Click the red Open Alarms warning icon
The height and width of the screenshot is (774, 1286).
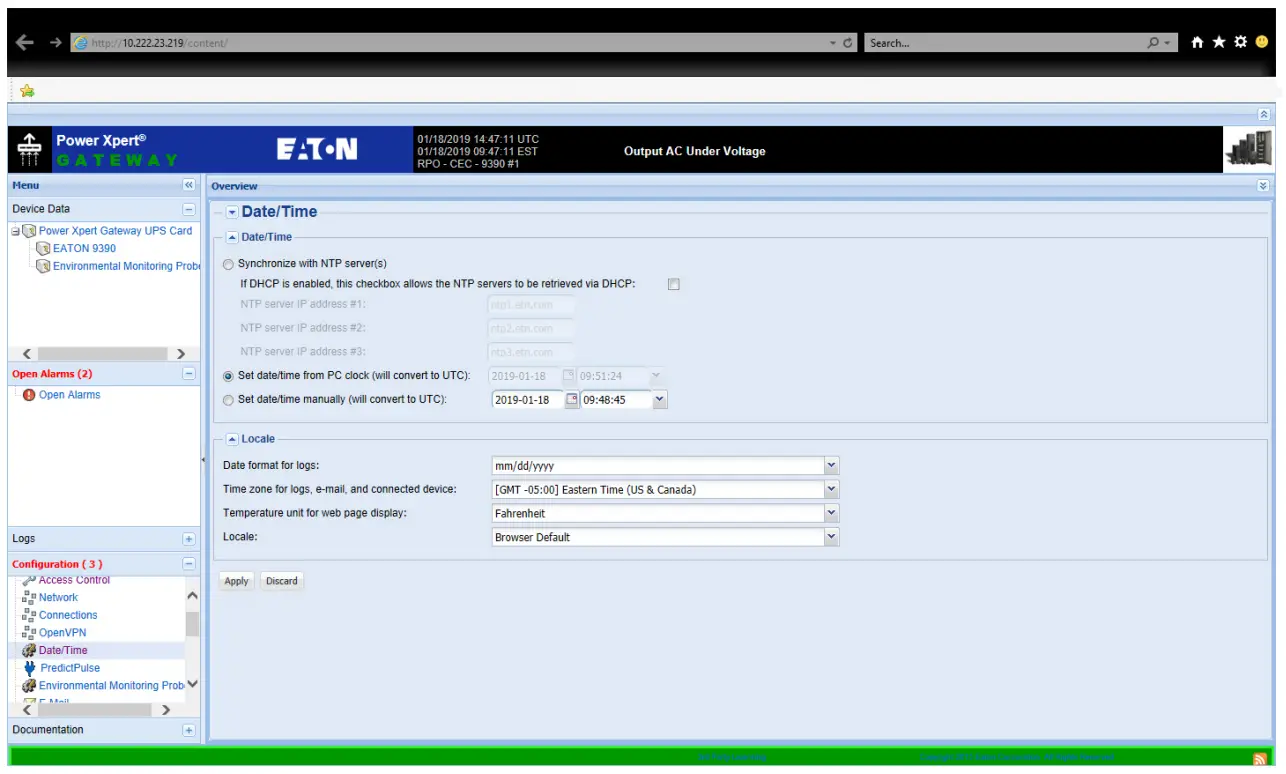(x=29, y=395)
